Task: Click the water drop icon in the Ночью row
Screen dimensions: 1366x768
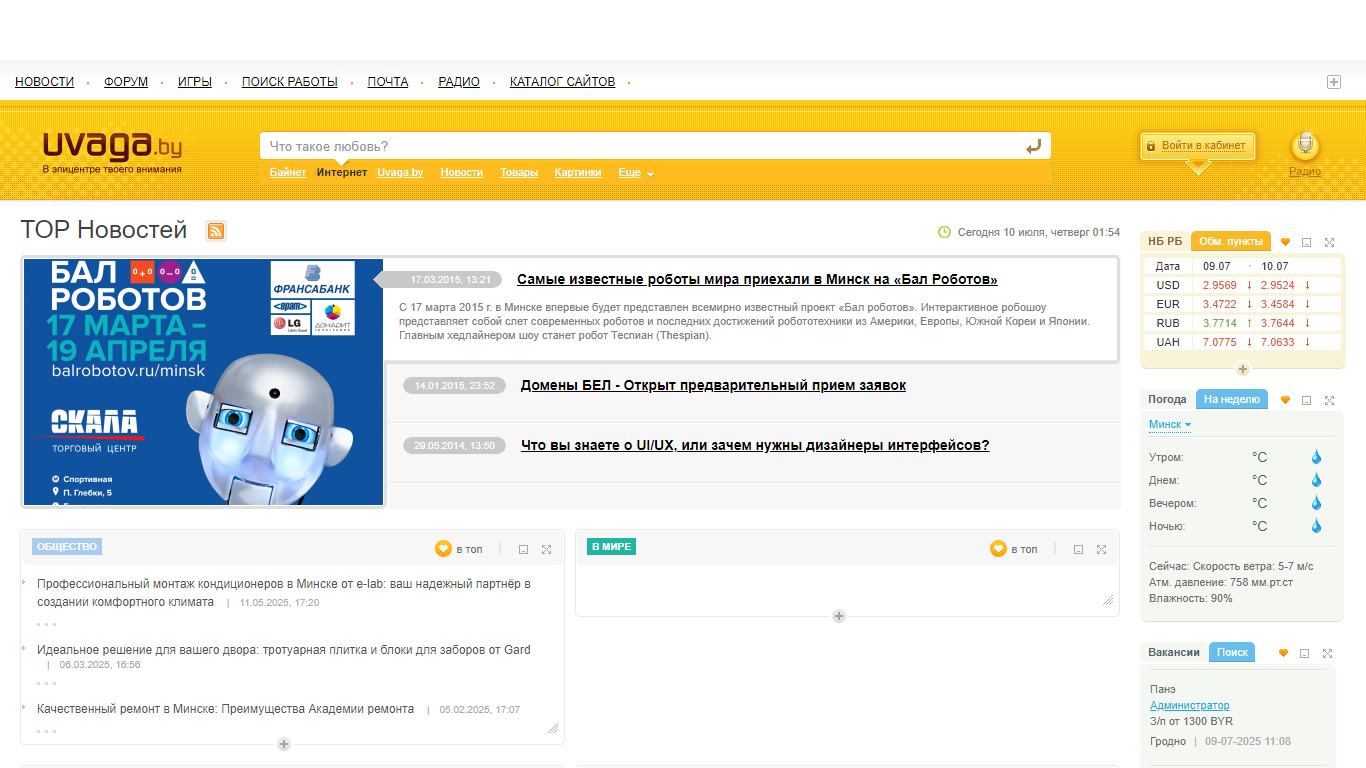Action: (1316, 526)
